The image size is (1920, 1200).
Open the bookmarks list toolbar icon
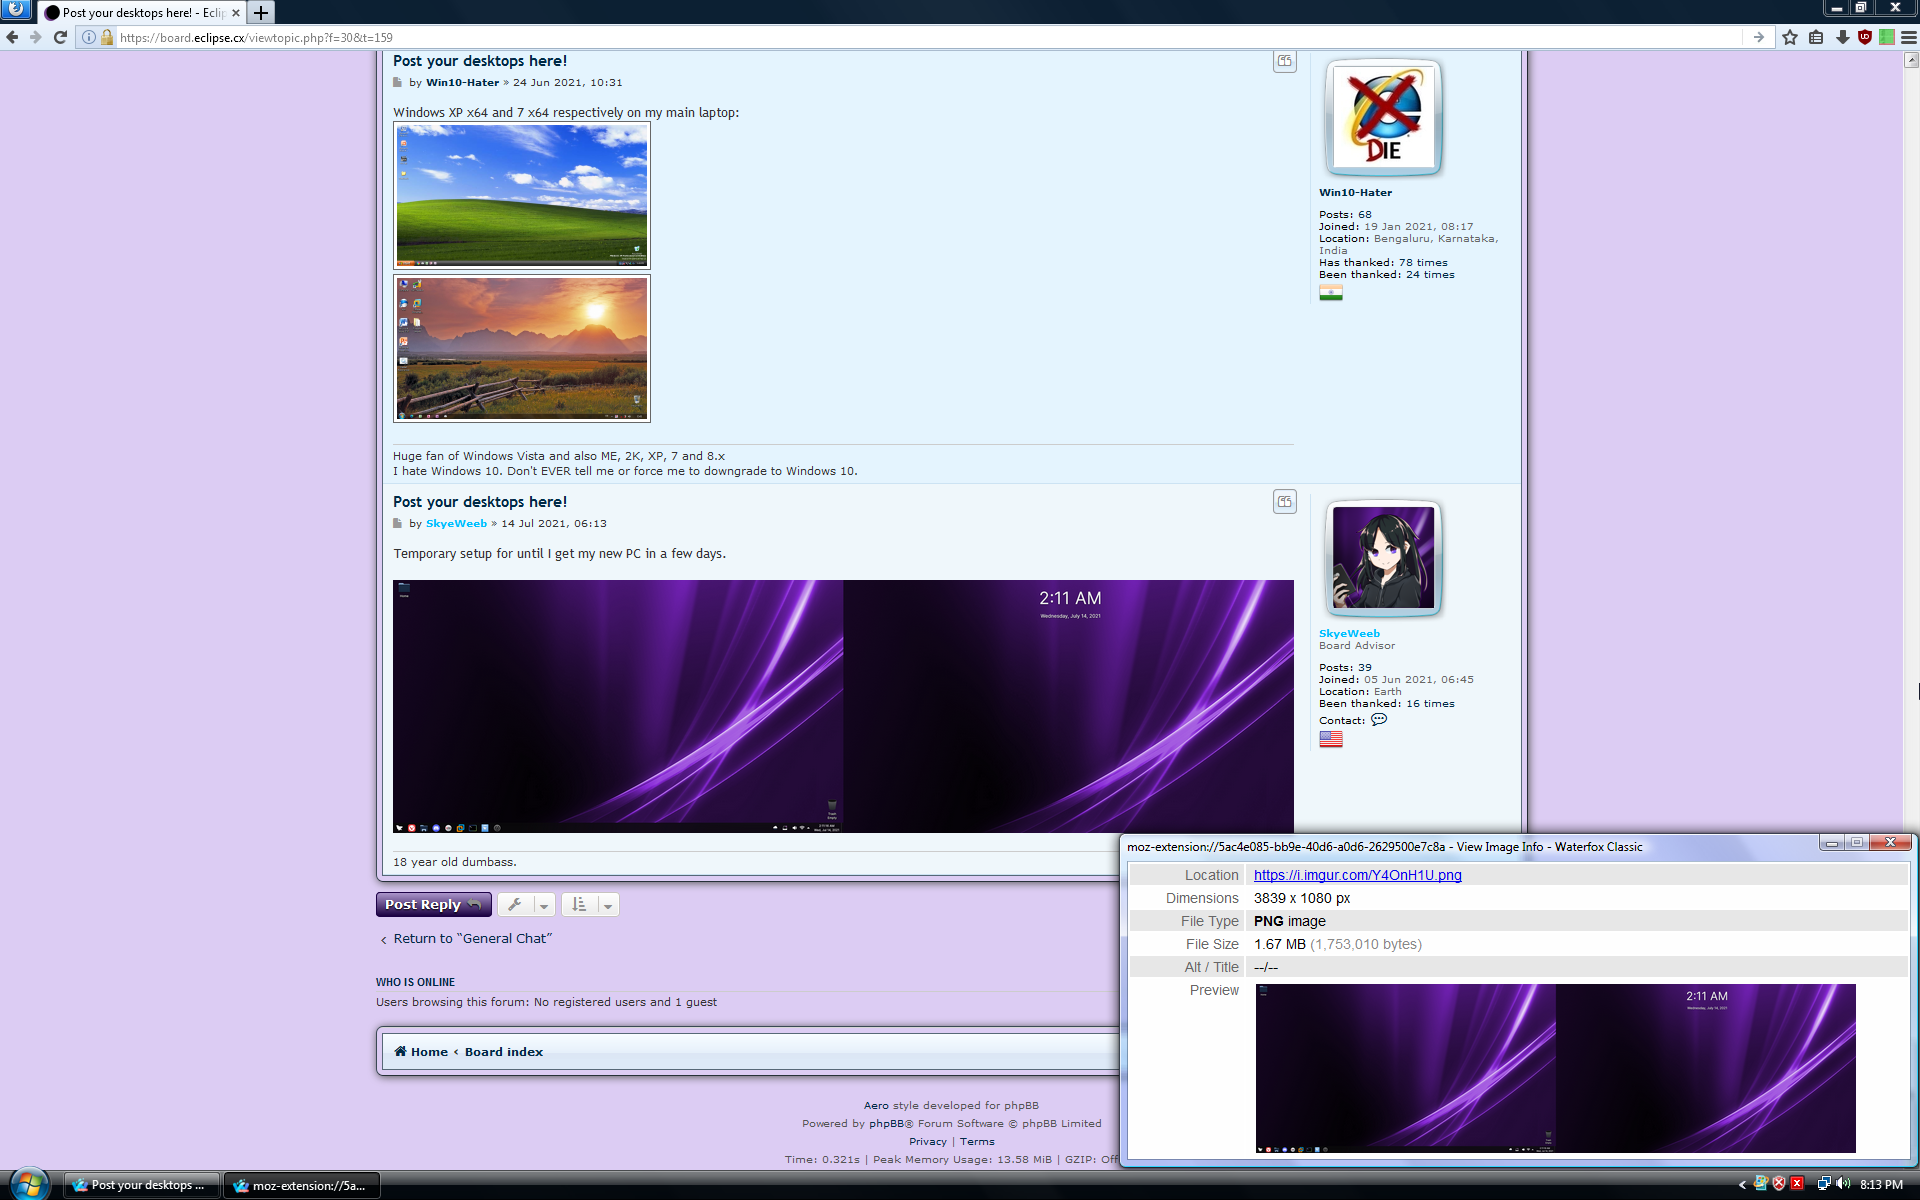click(x=1816, y=37)
